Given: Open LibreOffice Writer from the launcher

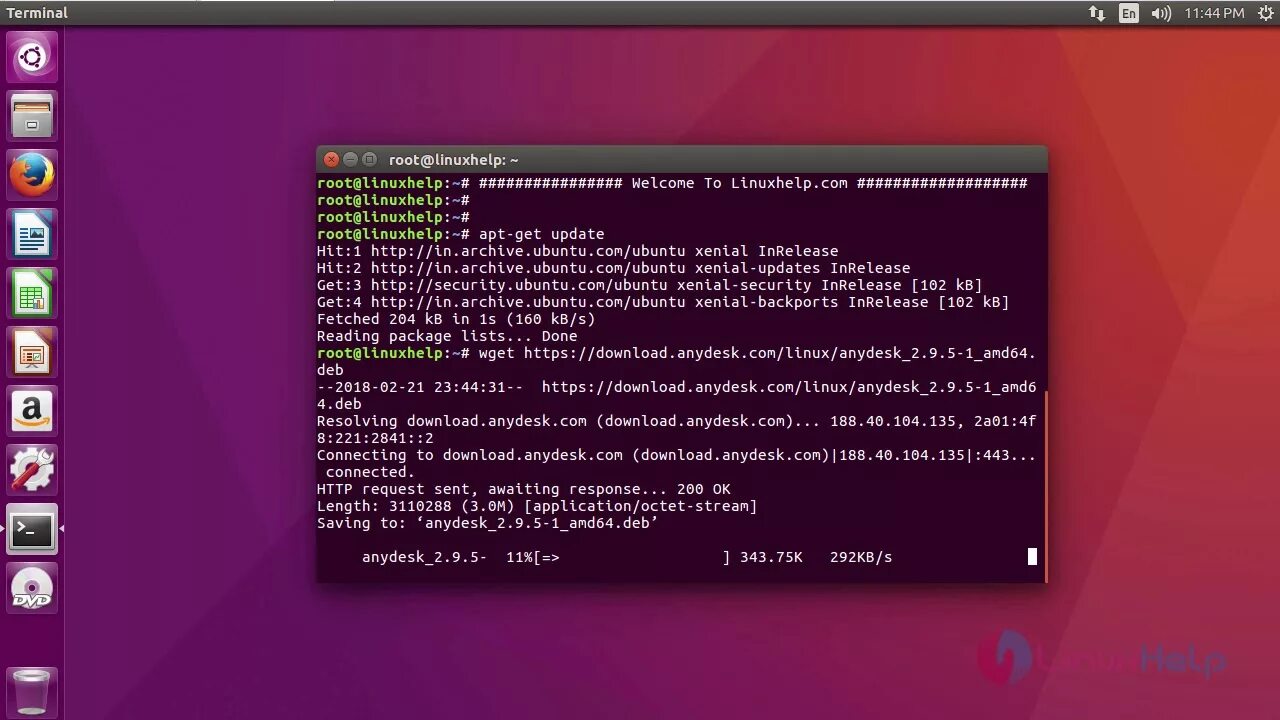Looking at the screenshot, I should click(x=32, y=233).
